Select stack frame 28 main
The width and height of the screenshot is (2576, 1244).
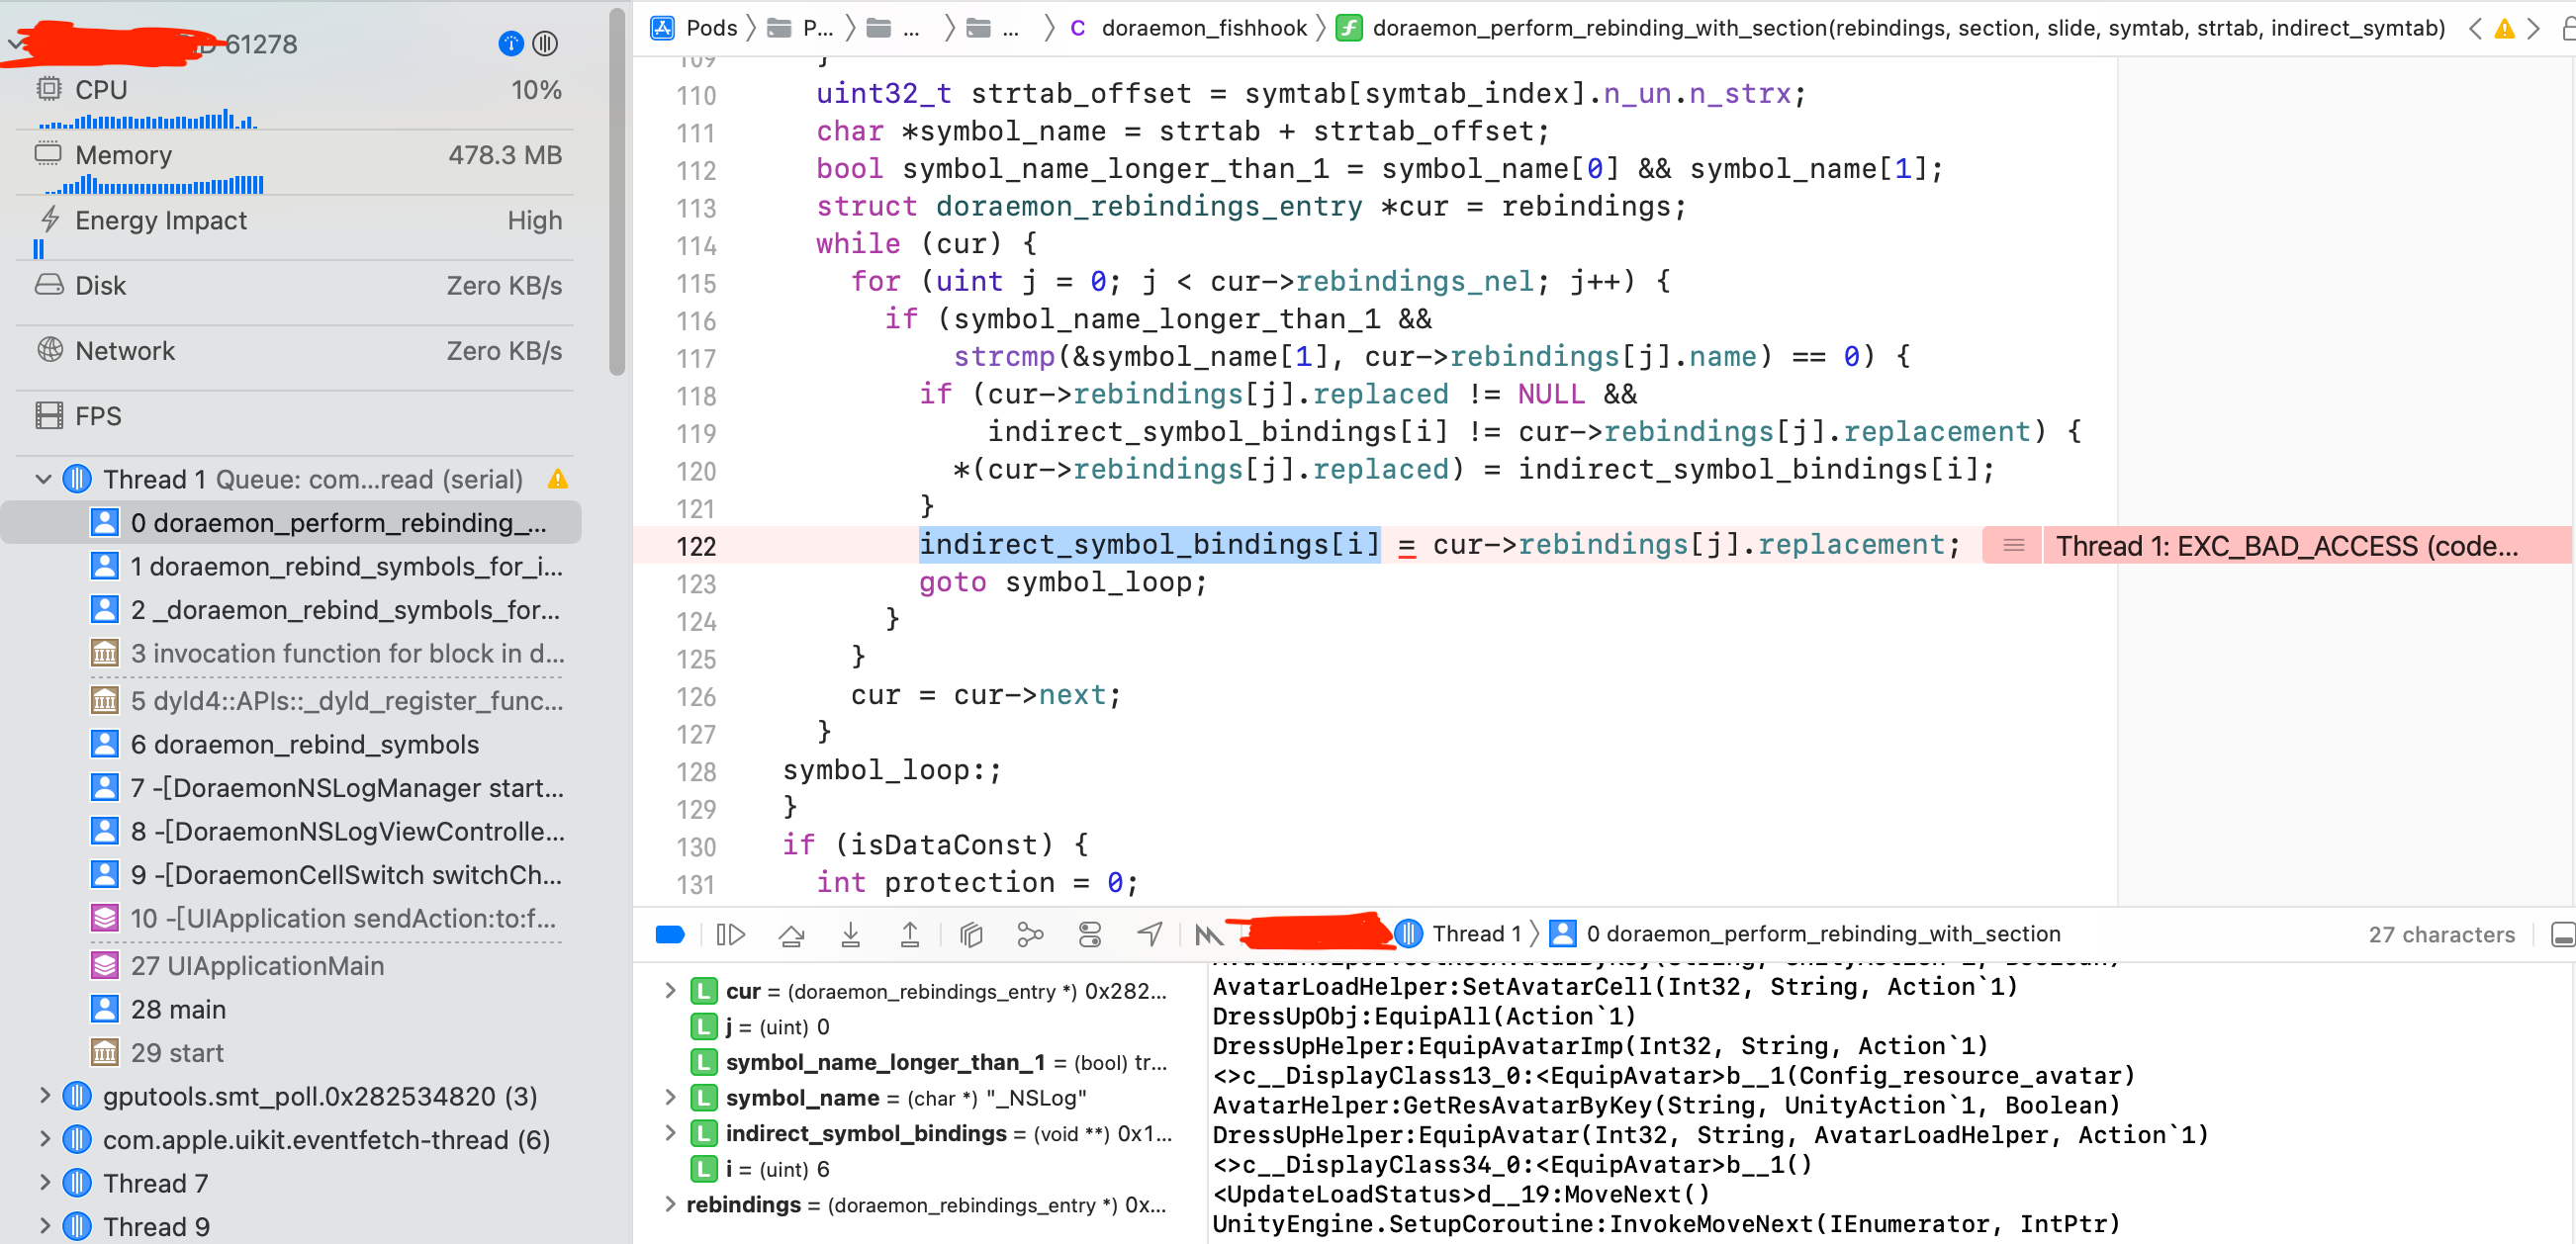pyautogui.click(x=178, y=1009)
